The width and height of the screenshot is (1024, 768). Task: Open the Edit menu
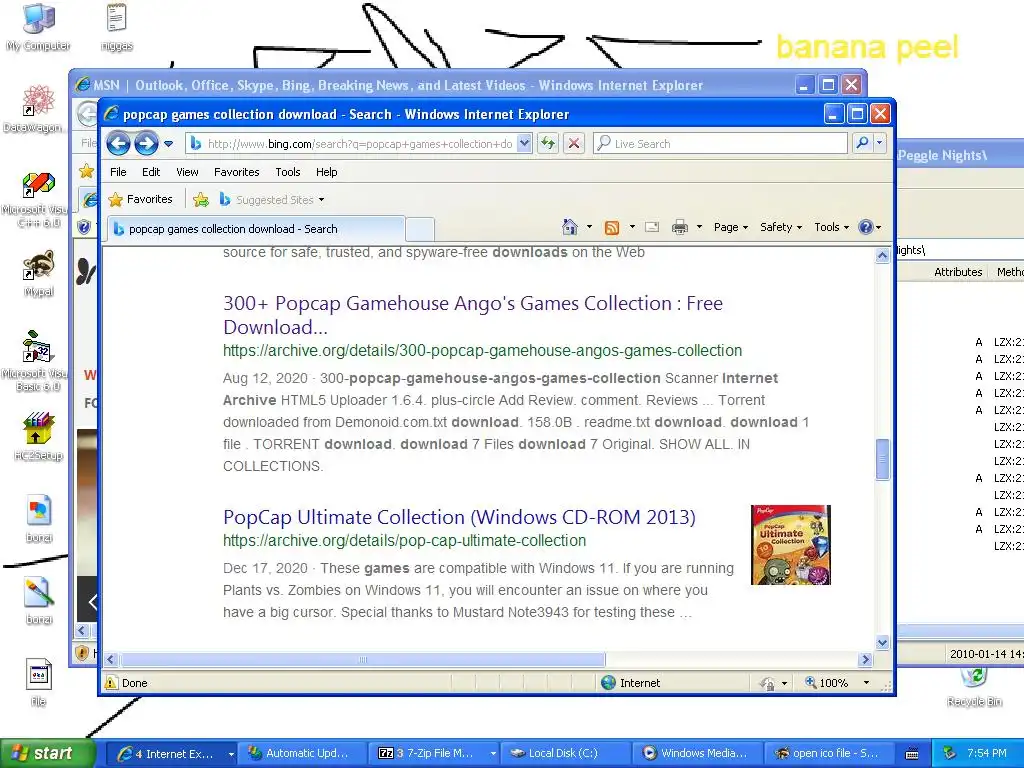(x=151, y=172)
